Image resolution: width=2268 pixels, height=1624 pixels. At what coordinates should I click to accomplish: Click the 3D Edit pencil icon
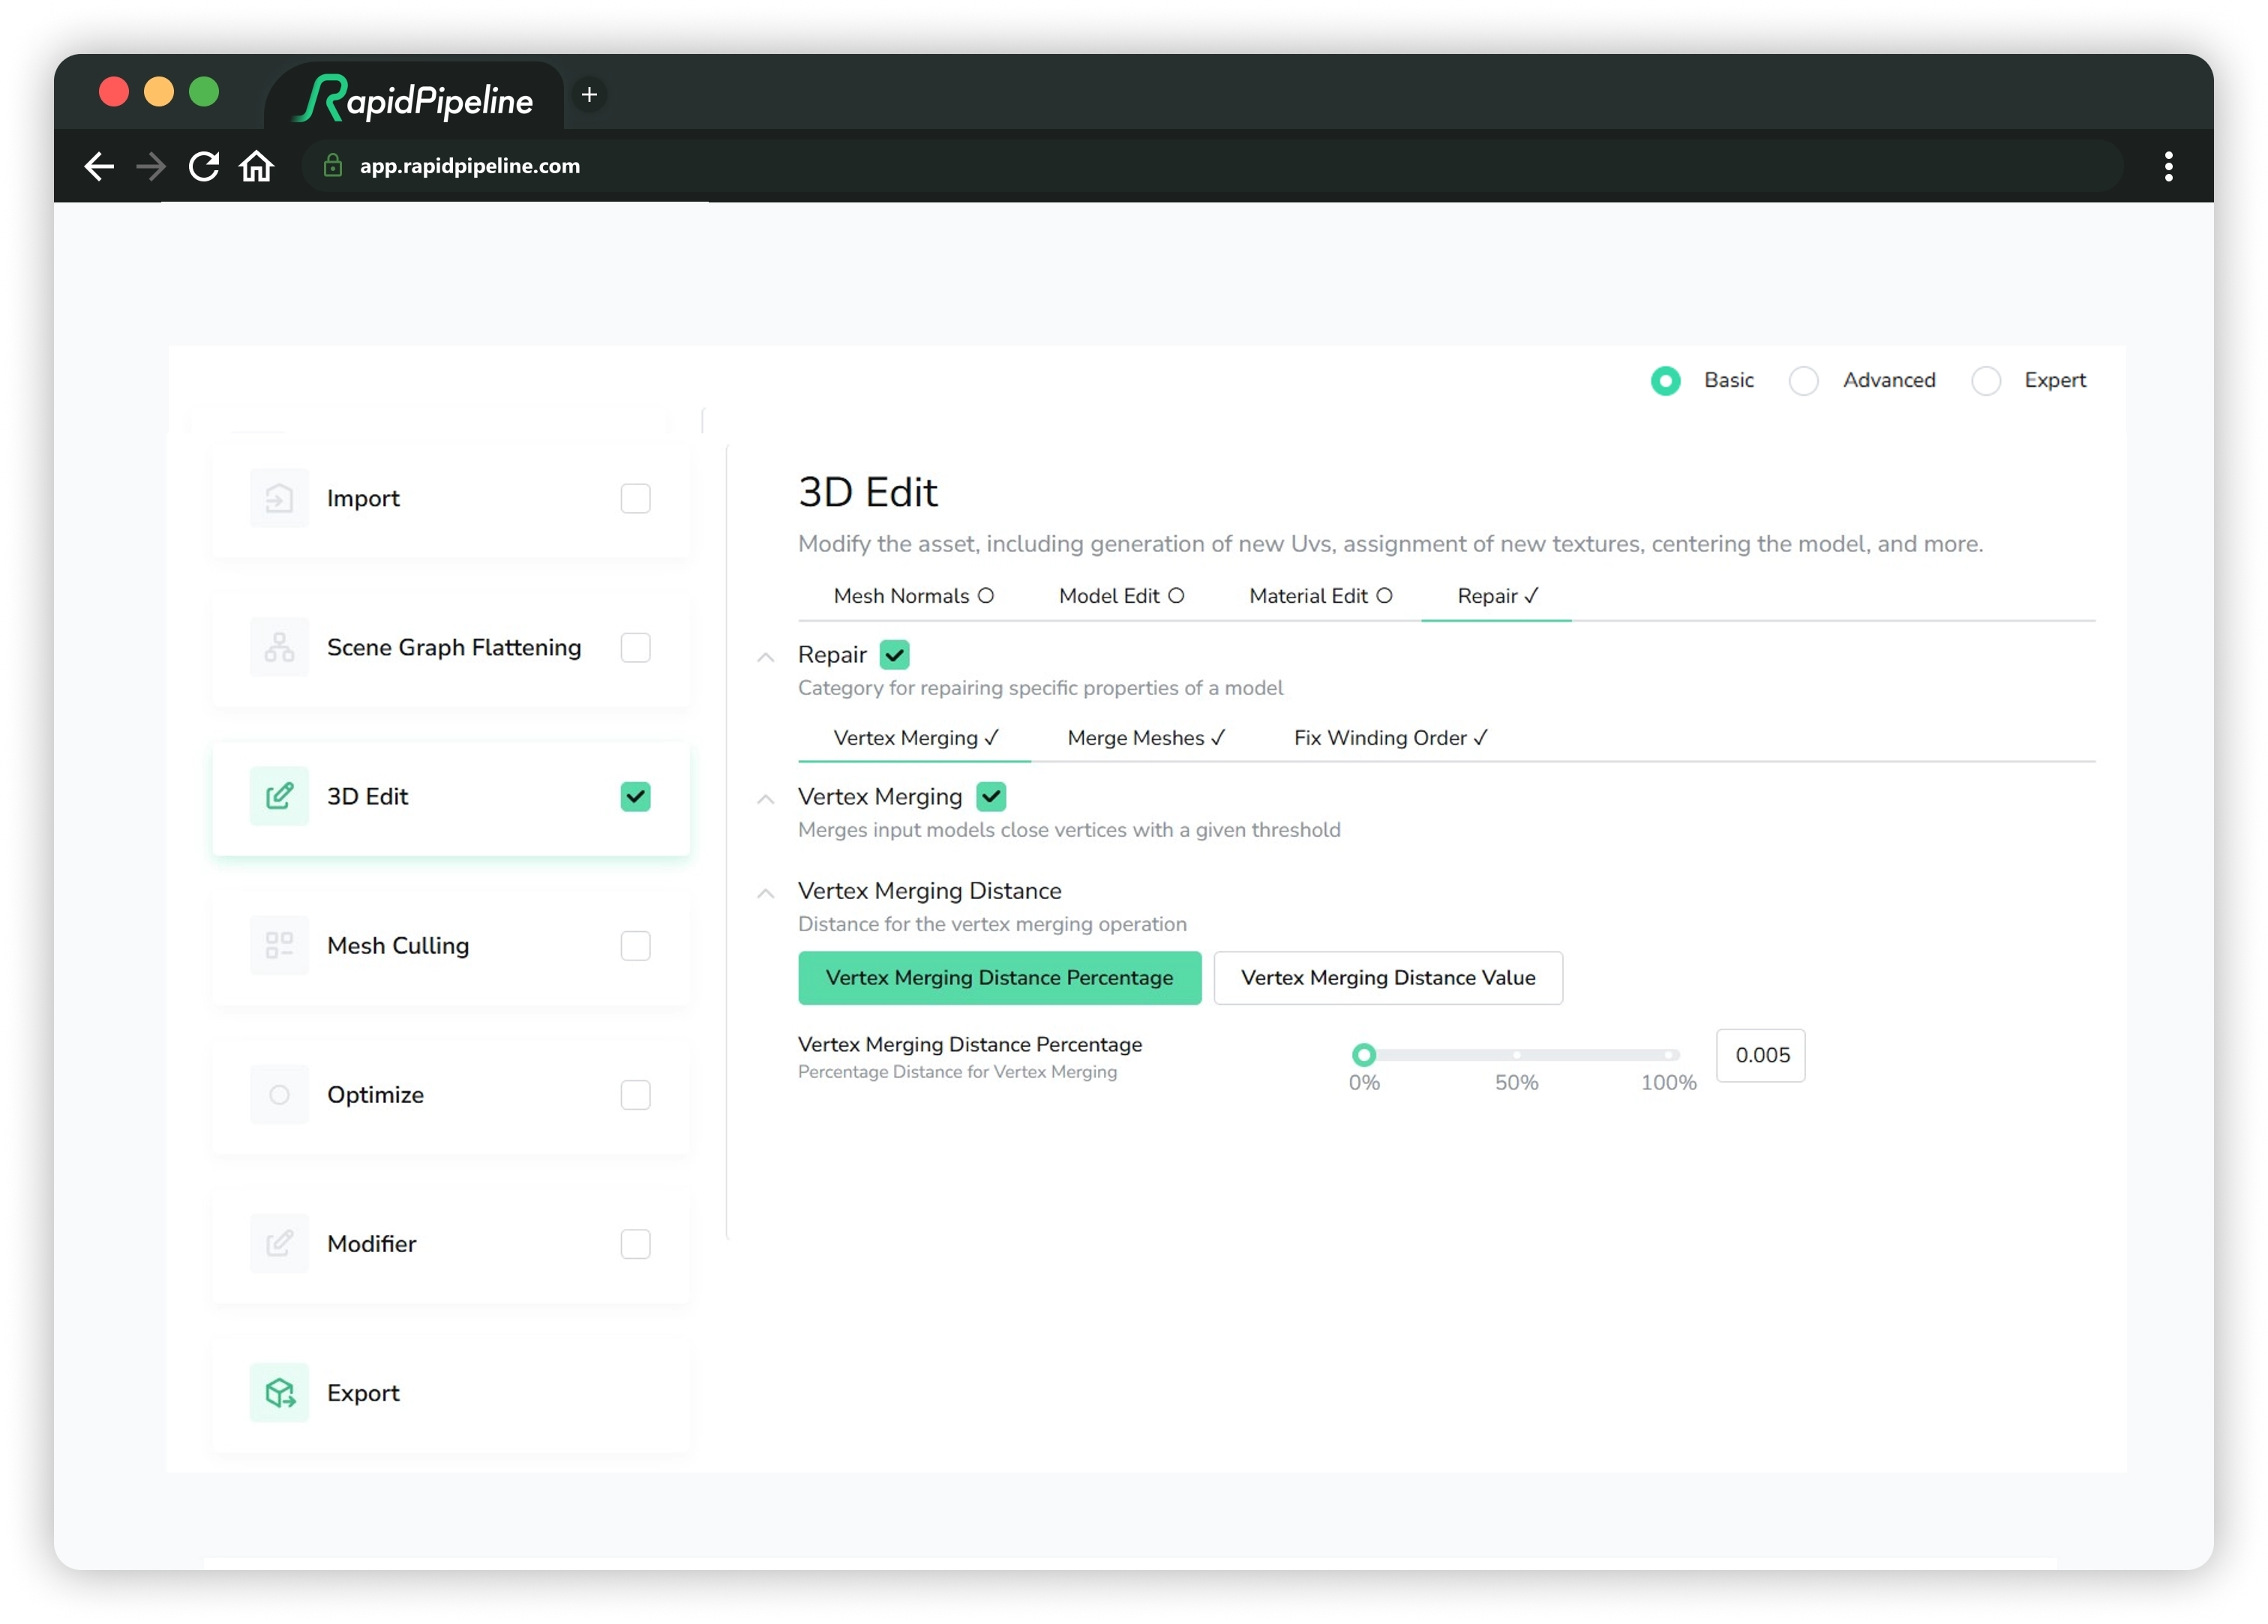(279, 796)
